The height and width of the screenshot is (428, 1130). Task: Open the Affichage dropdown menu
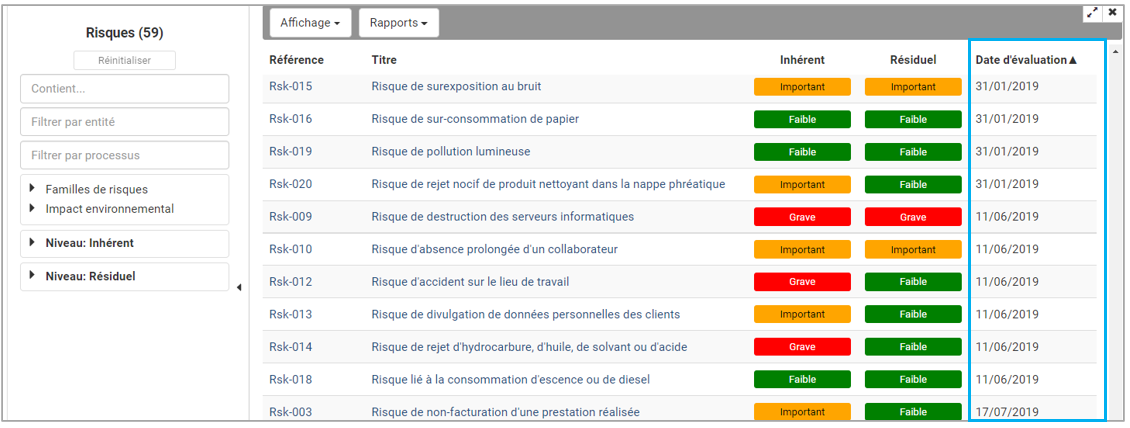[x=310, y=23]
